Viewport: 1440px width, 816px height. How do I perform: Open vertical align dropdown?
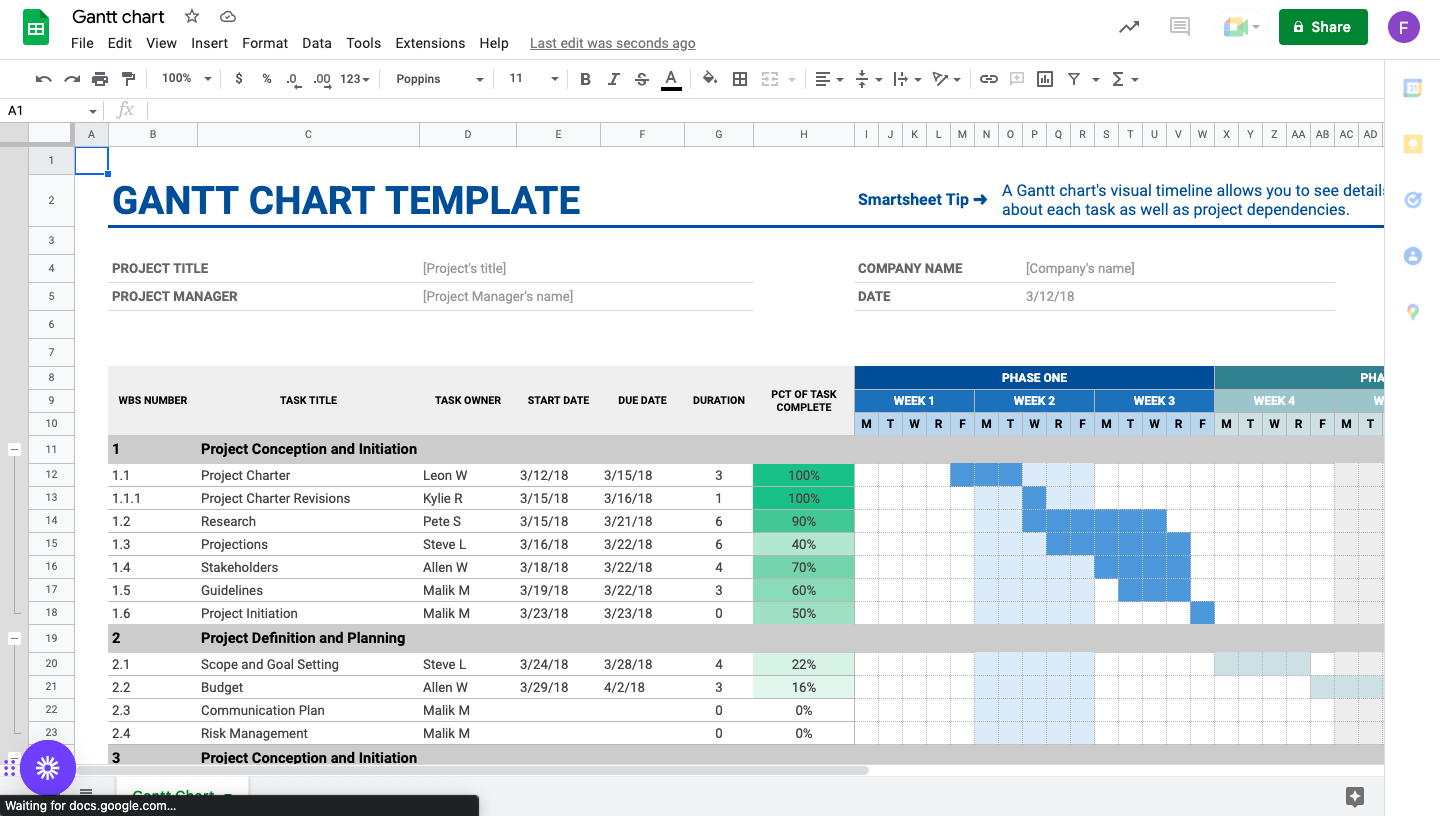(x=868, y=79)
